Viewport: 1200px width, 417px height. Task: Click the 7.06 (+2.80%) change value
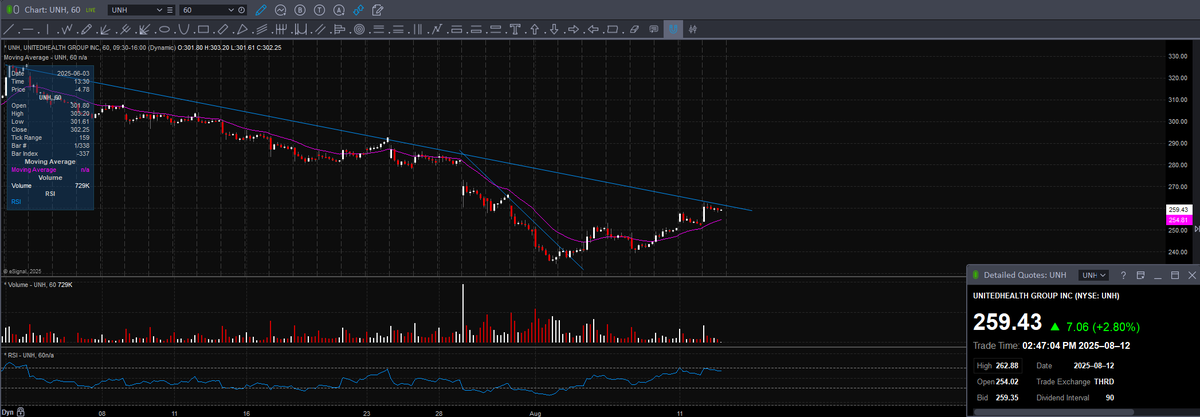pos(1103,326)
